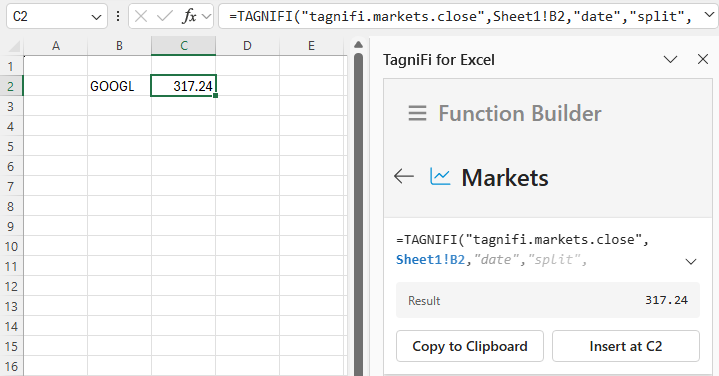Go back with the left arrow beside Markets
This screenshot has width=719, height=376.
point(404,177)
